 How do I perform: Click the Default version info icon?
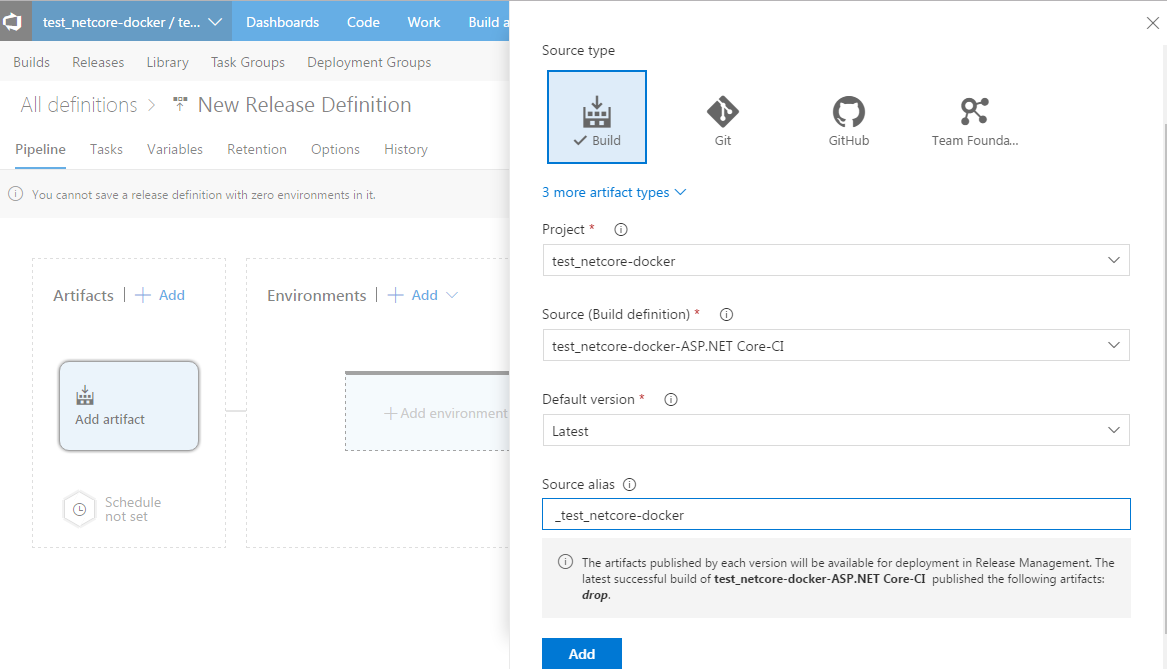point(671,400)
